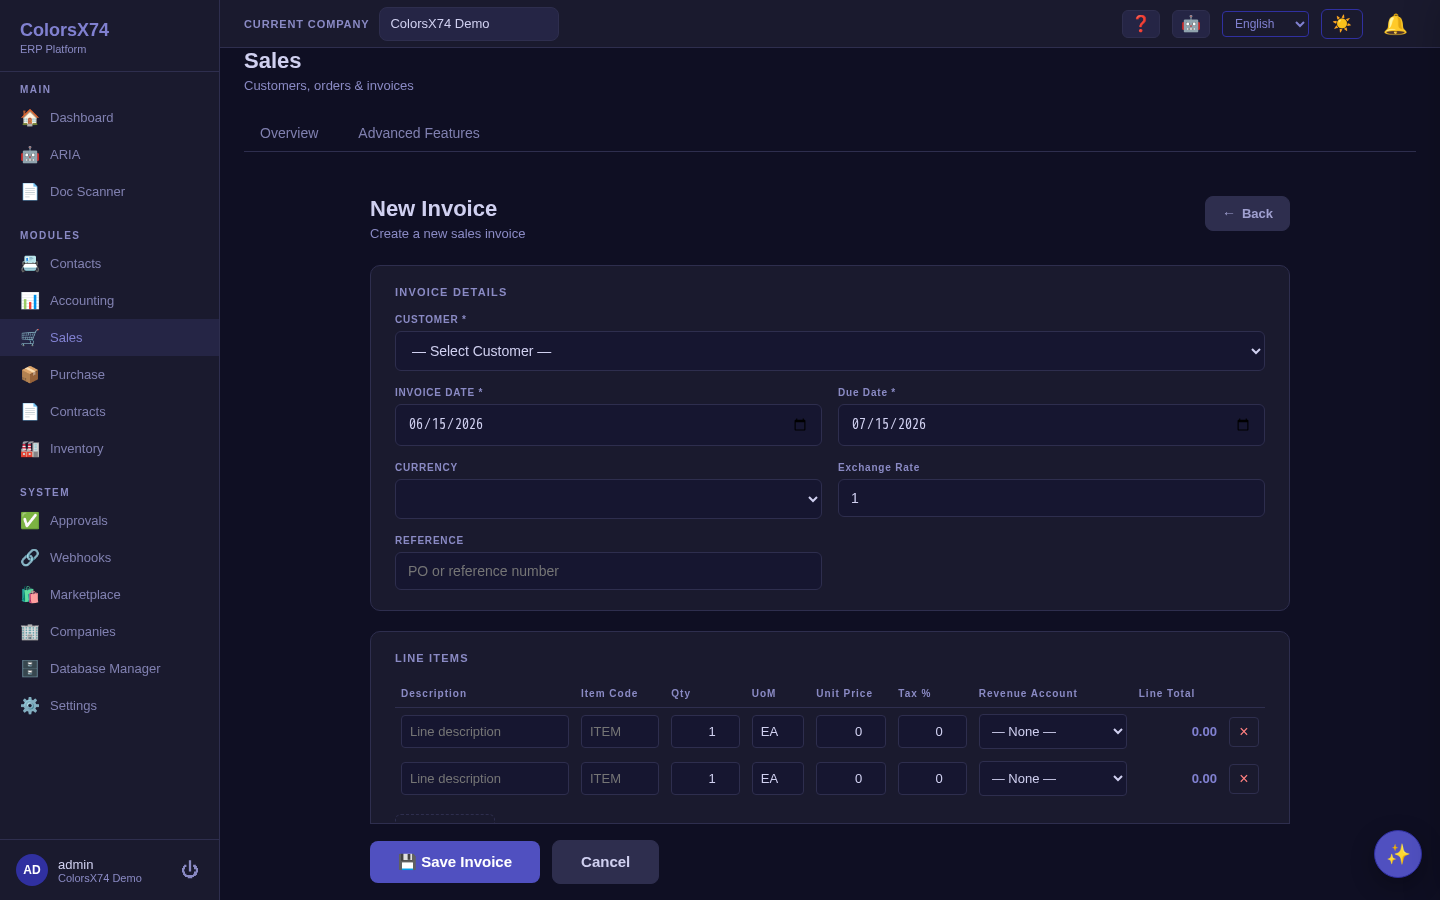This screenshot has height=900, width=1440.
Task: Open the Accounting chart icon
Action: (30, 301)
